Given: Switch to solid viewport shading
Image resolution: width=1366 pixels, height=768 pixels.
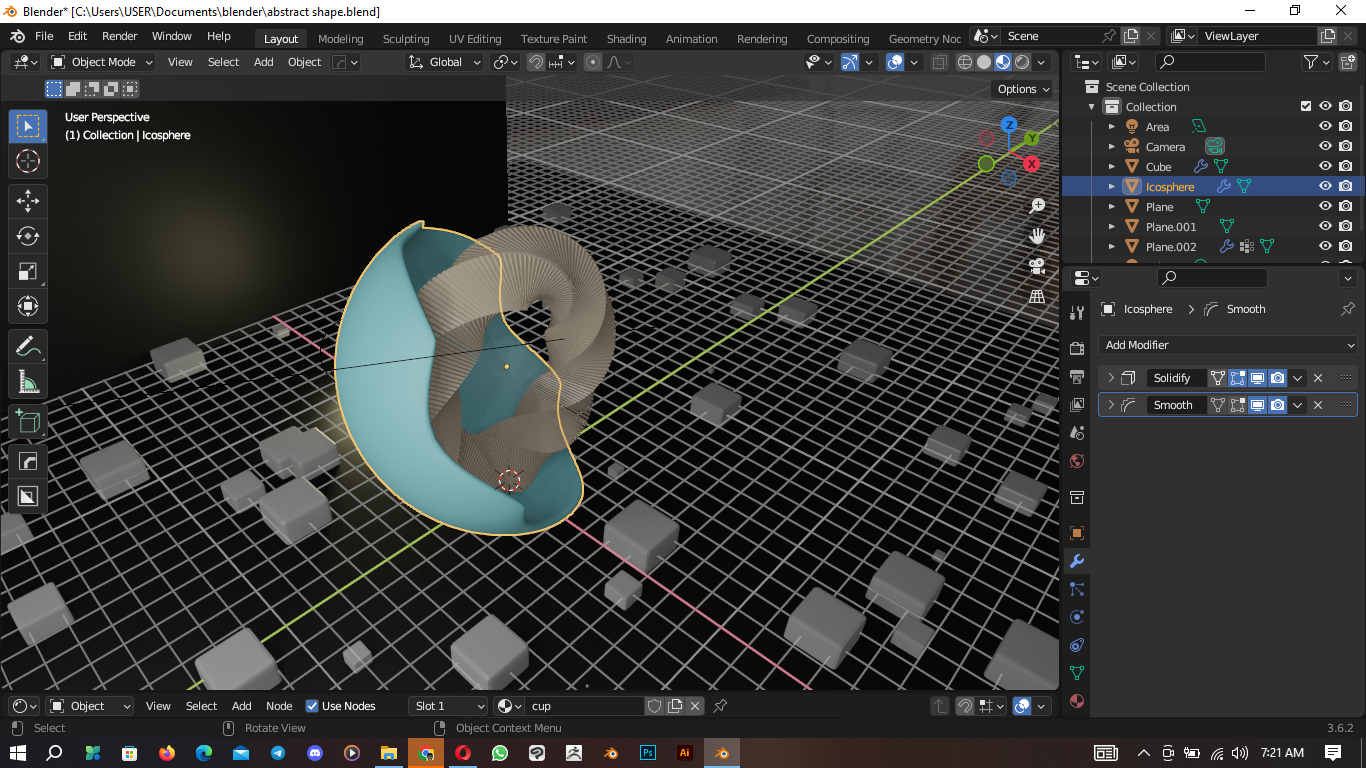Looking at the screenshot, I should 984,62.
